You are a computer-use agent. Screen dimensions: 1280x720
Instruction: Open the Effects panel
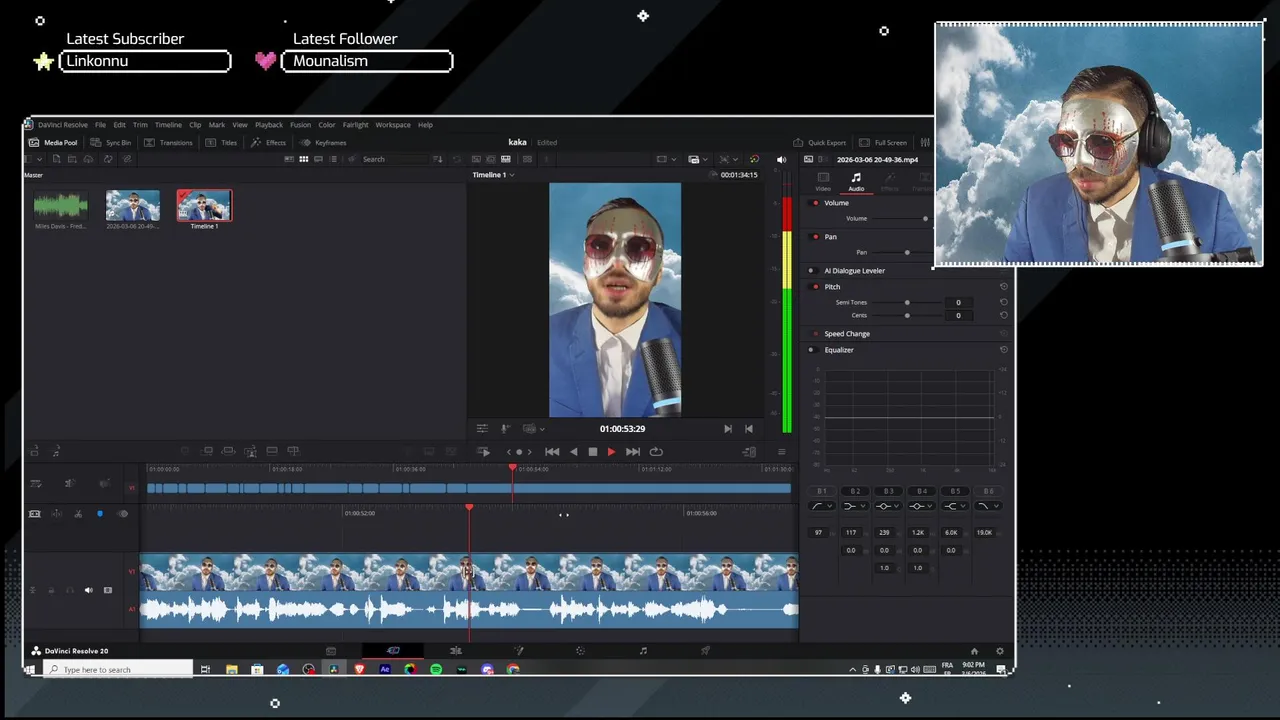(268, 142)
